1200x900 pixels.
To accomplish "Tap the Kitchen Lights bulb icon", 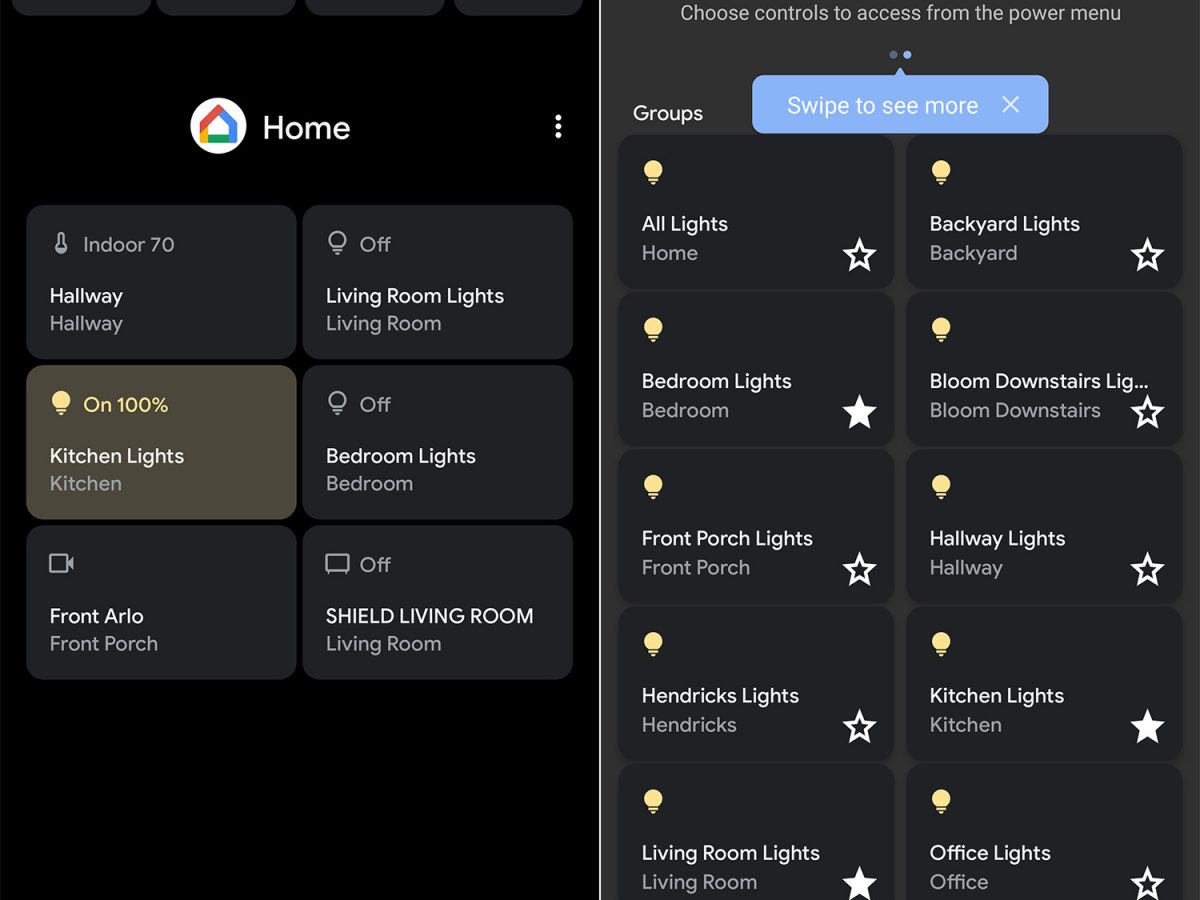I will pos(61,403).
